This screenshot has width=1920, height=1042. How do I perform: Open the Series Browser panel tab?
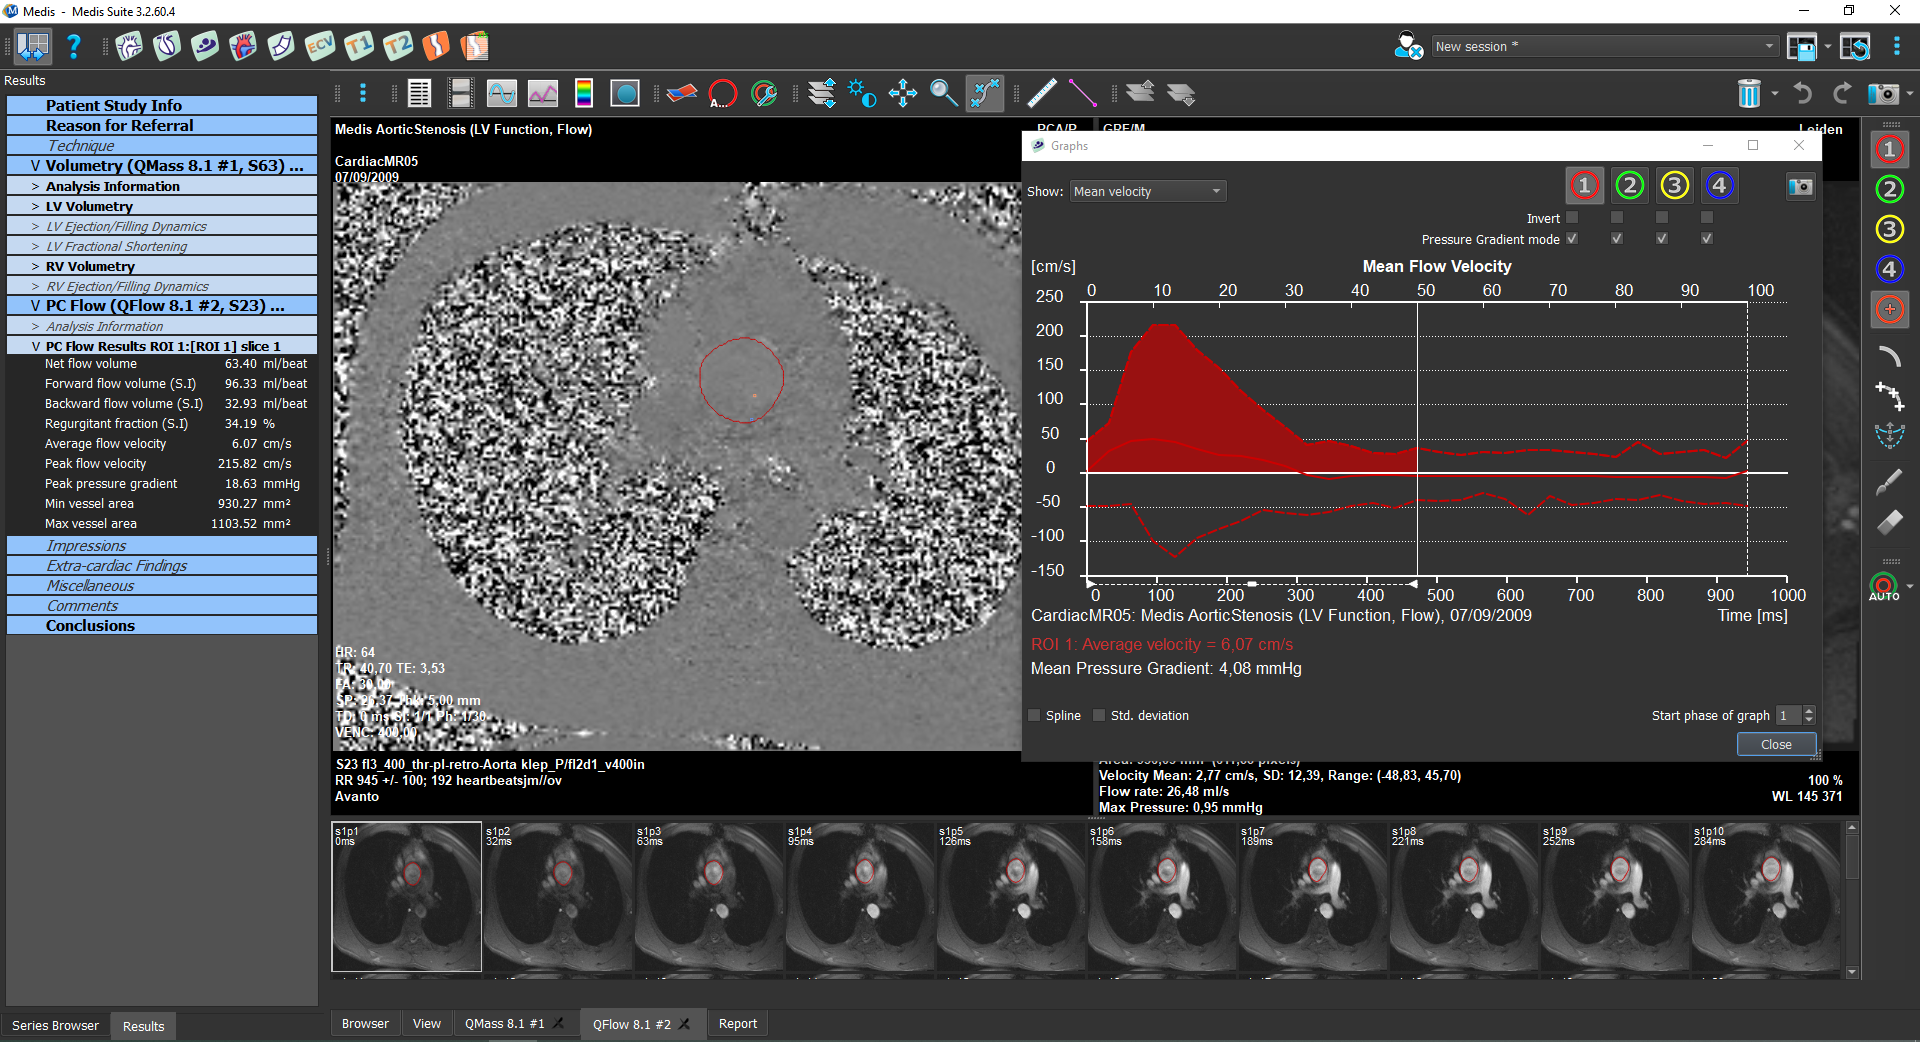[55, 1025]
